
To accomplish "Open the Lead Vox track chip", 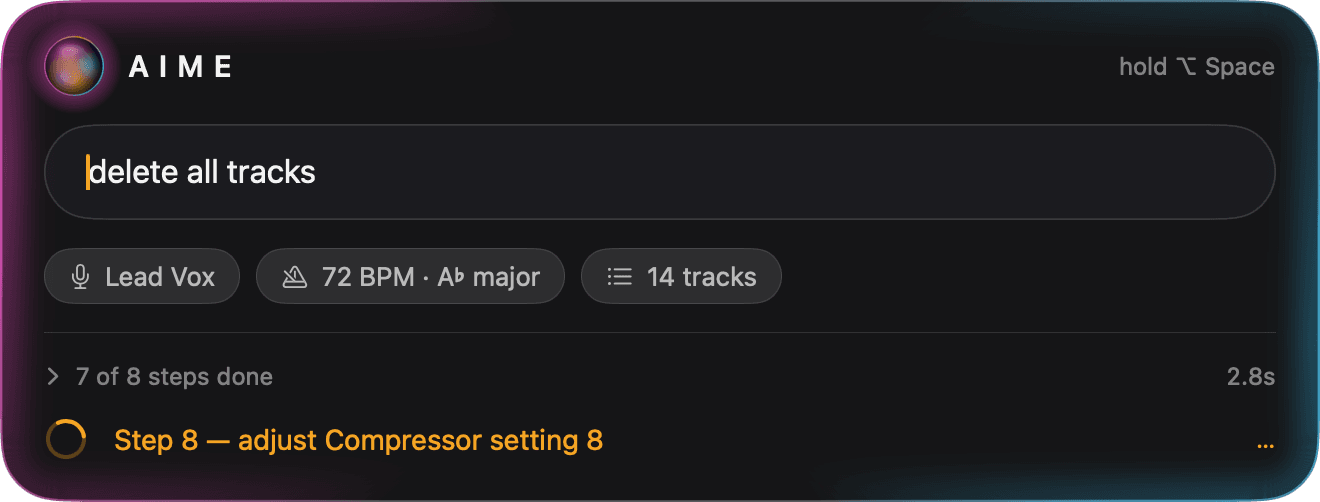I will tap(142, 276).
